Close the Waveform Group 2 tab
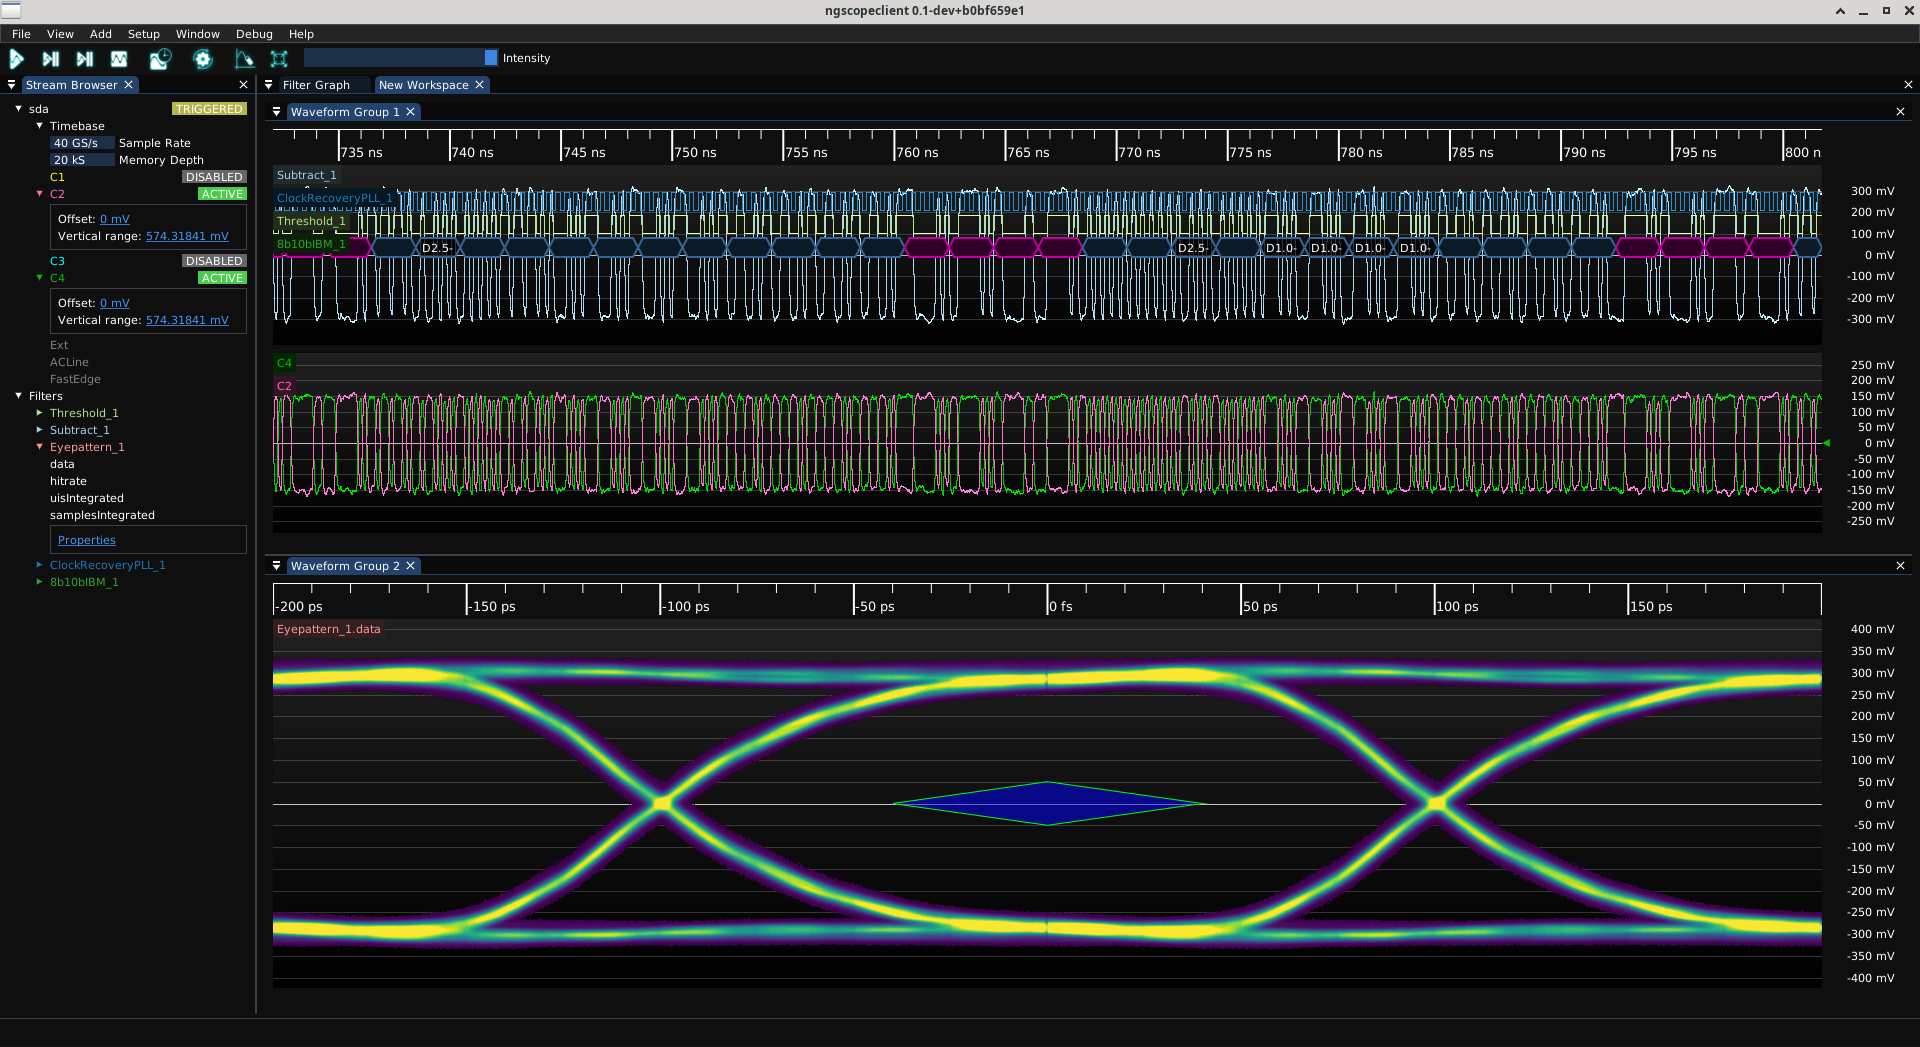The height and width of the screenshot is (1047, 1920). (410, 566)
